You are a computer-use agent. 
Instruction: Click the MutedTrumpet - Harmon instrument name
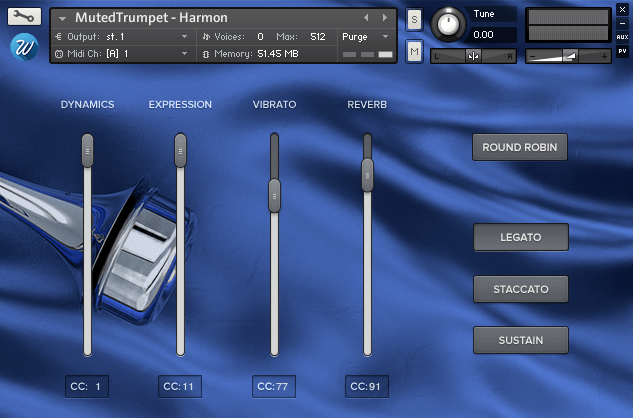coord(151,18)
